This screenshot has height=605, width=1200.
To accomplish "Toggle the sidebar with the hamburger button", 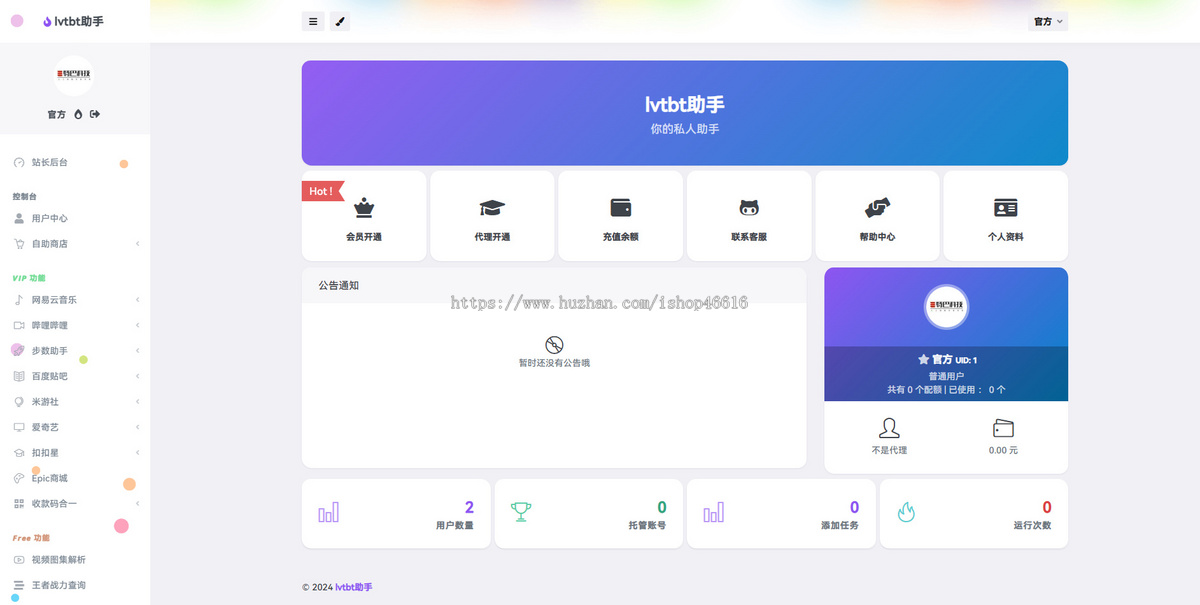I will [x=313, y=21].
